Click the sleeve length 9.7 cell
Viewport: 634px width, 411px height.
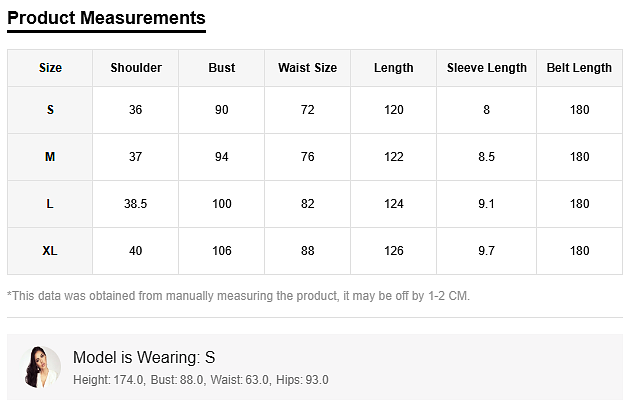(487, 251)
